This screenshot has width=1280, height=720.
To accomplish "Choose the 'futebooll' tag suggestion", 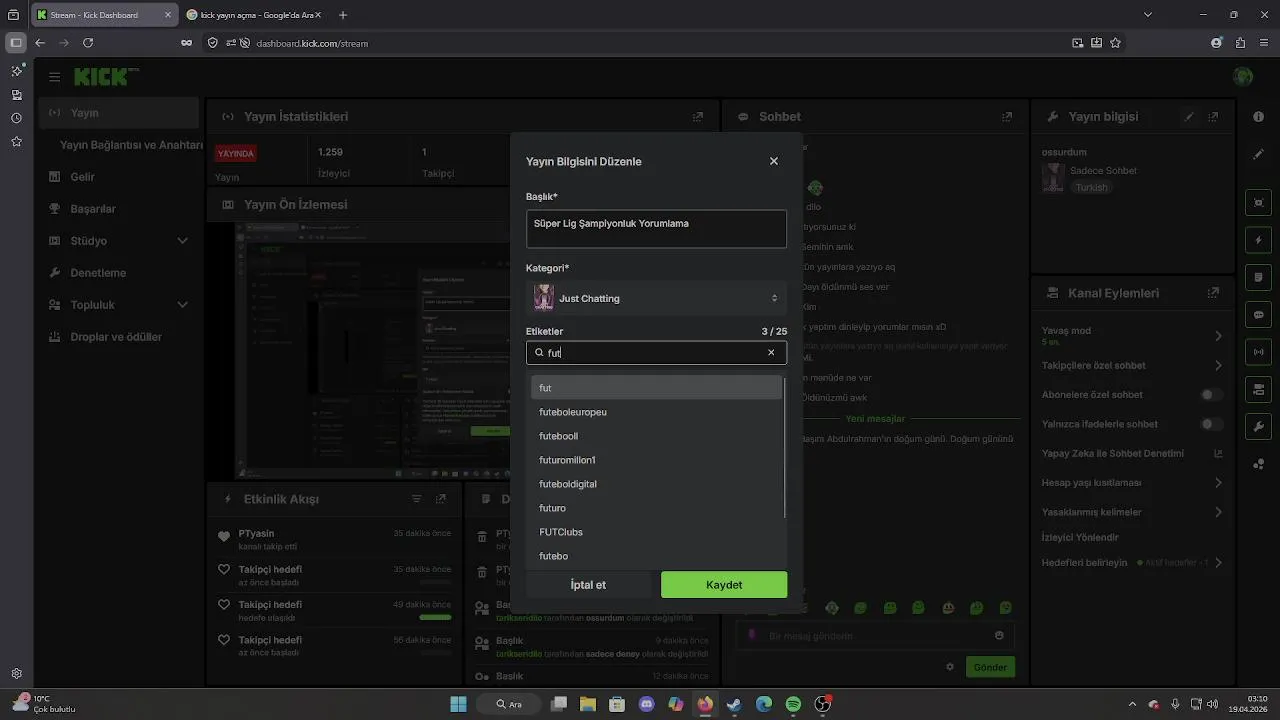I will [656, 436].
